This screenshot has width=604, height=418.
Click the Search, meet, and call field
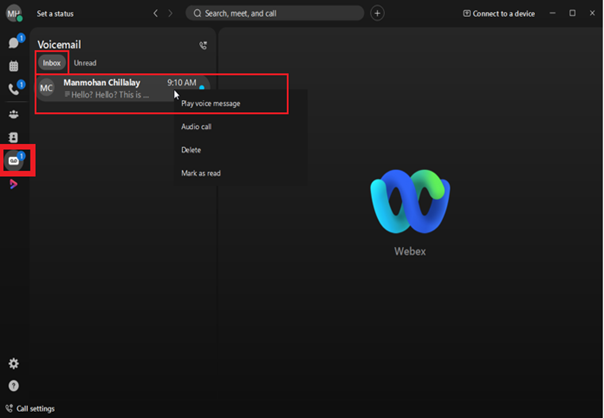pos(275,13)
